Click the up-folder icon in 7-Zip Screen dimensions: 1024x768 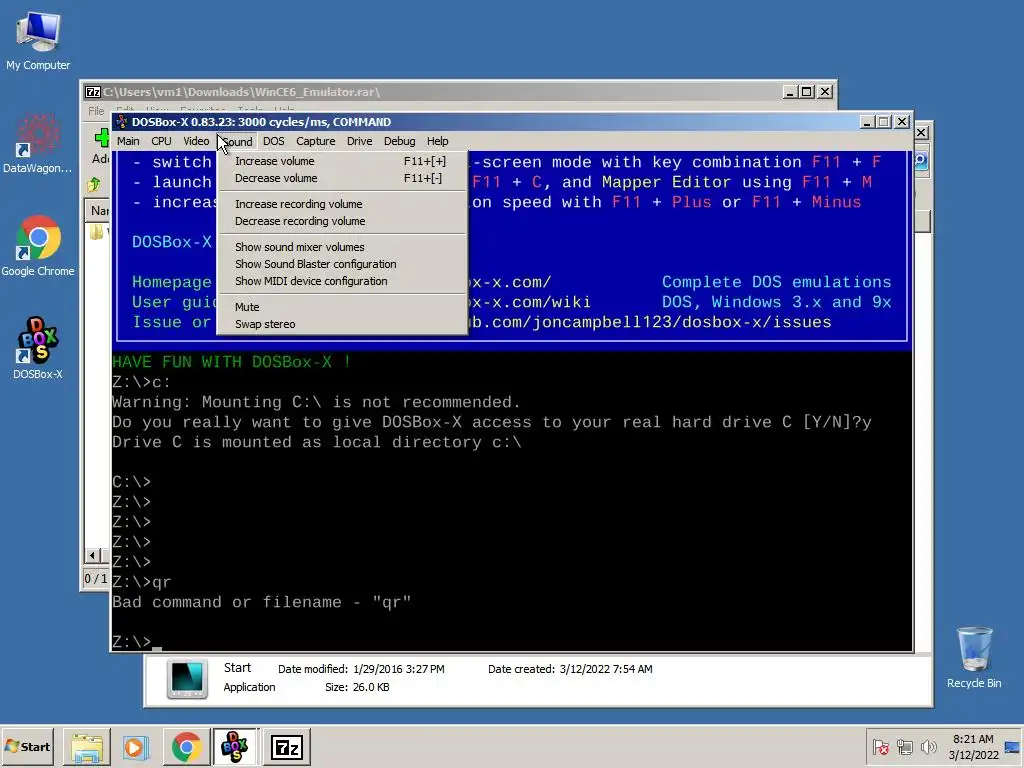click(x=94, y=185)
